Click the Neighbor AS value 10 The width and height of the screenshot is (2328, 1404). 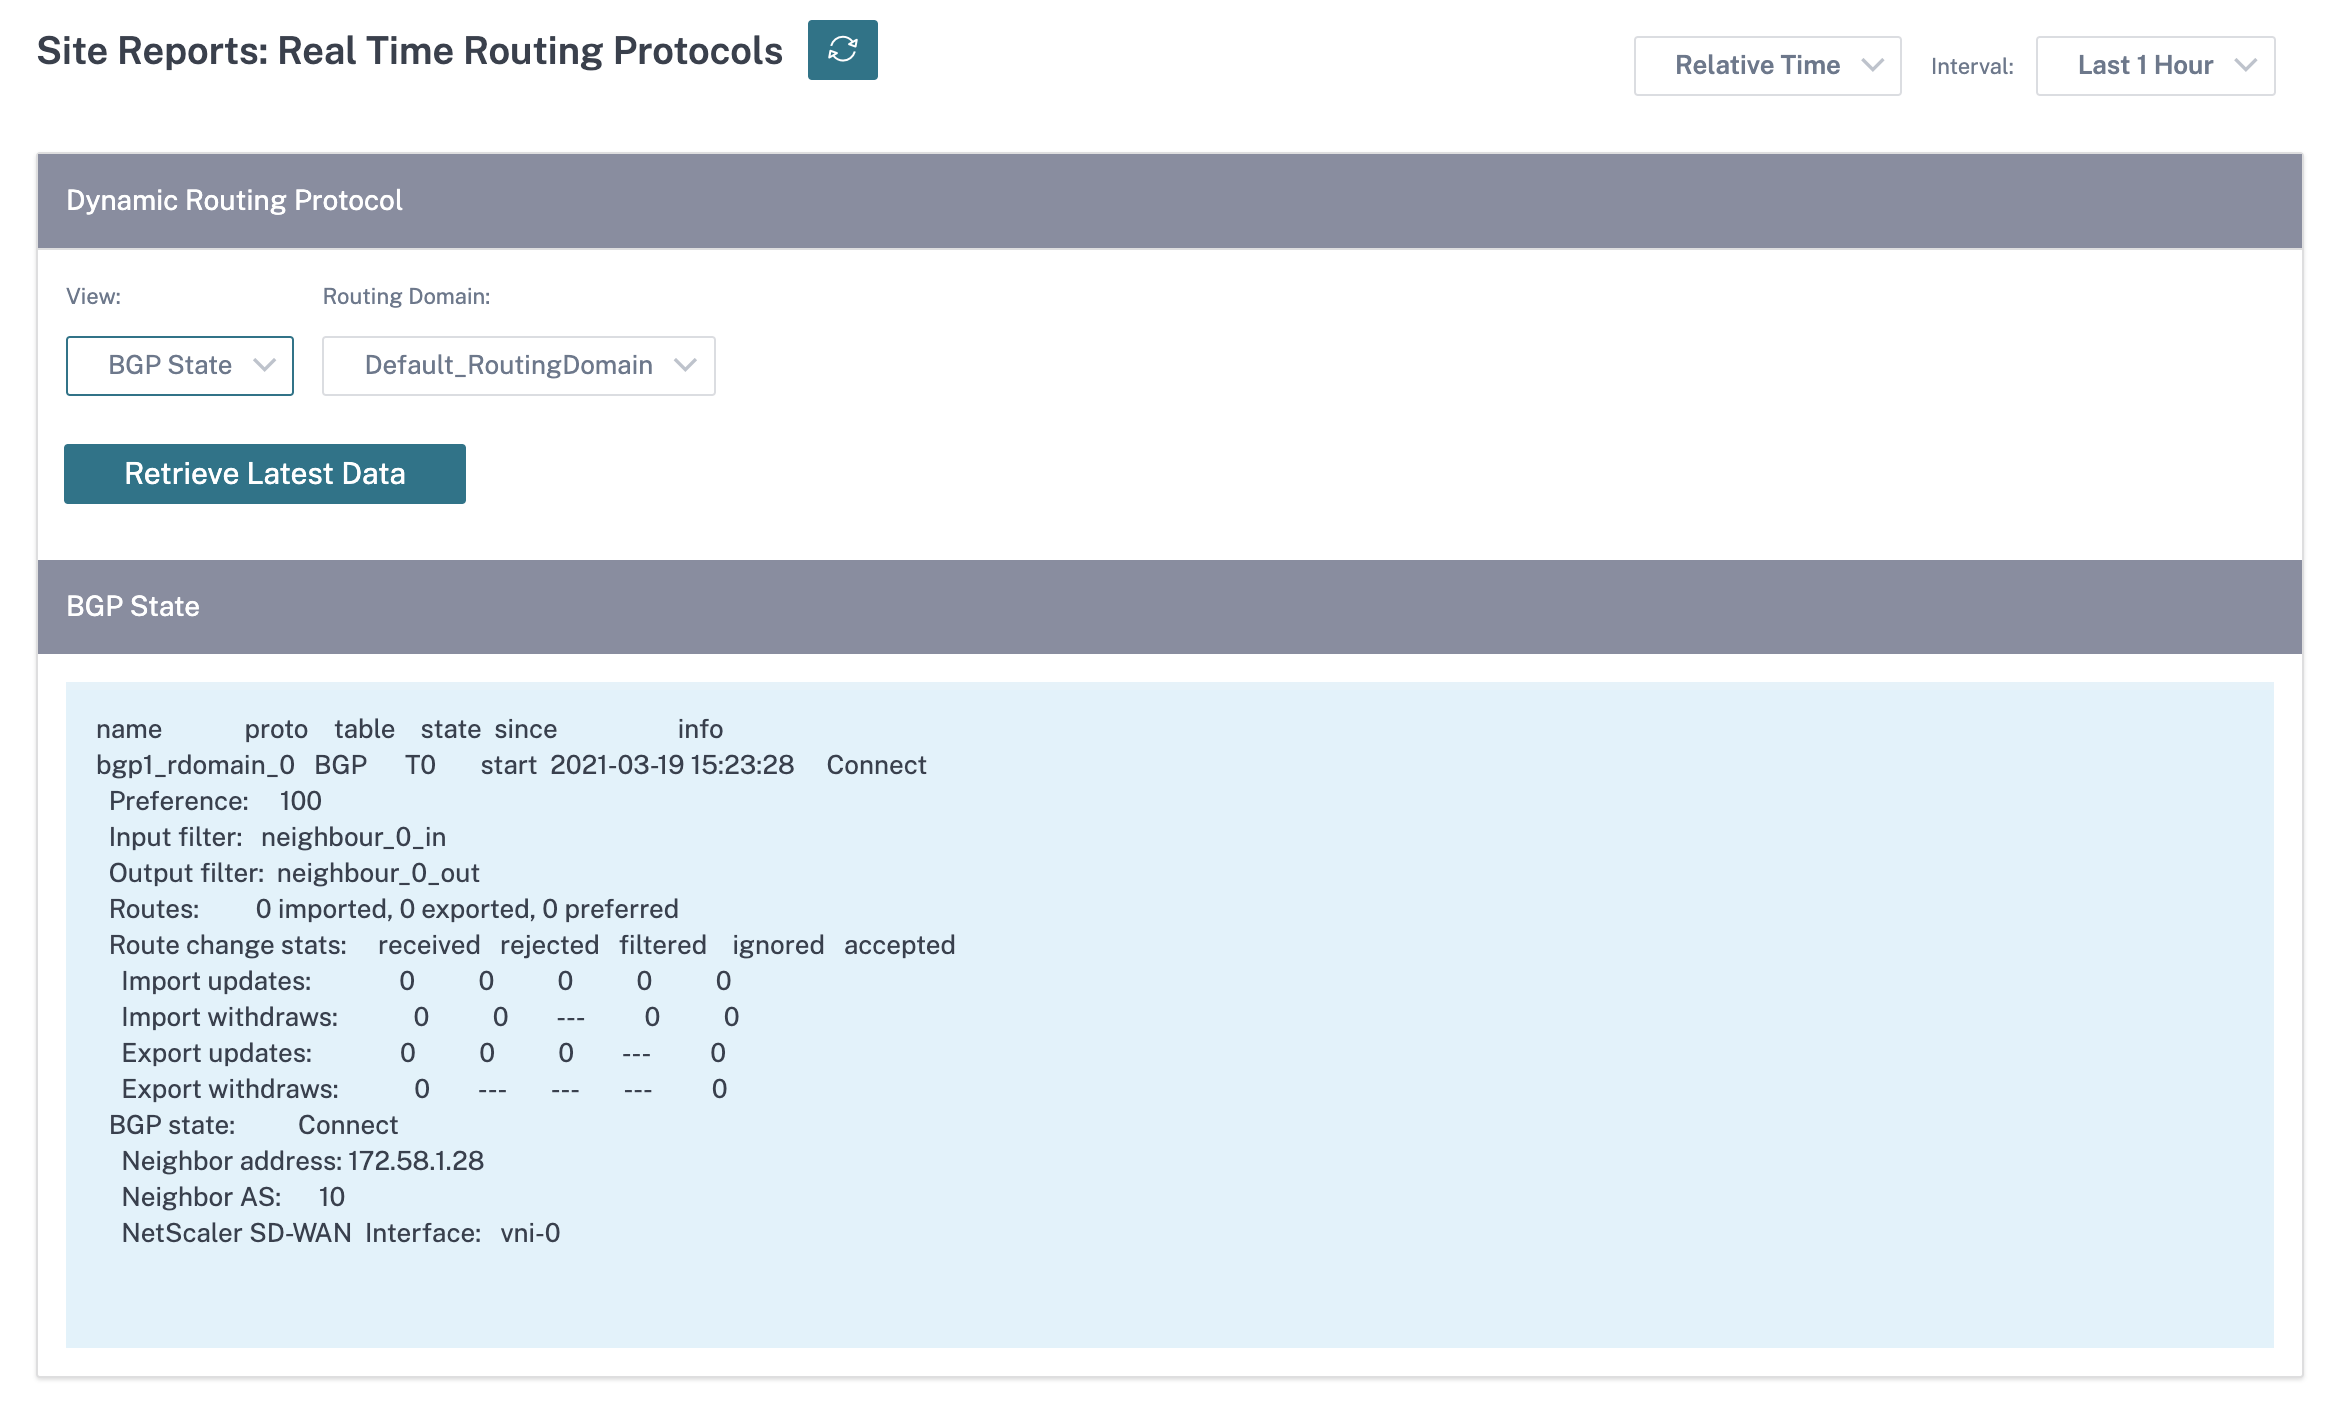tap(332, 1197)
